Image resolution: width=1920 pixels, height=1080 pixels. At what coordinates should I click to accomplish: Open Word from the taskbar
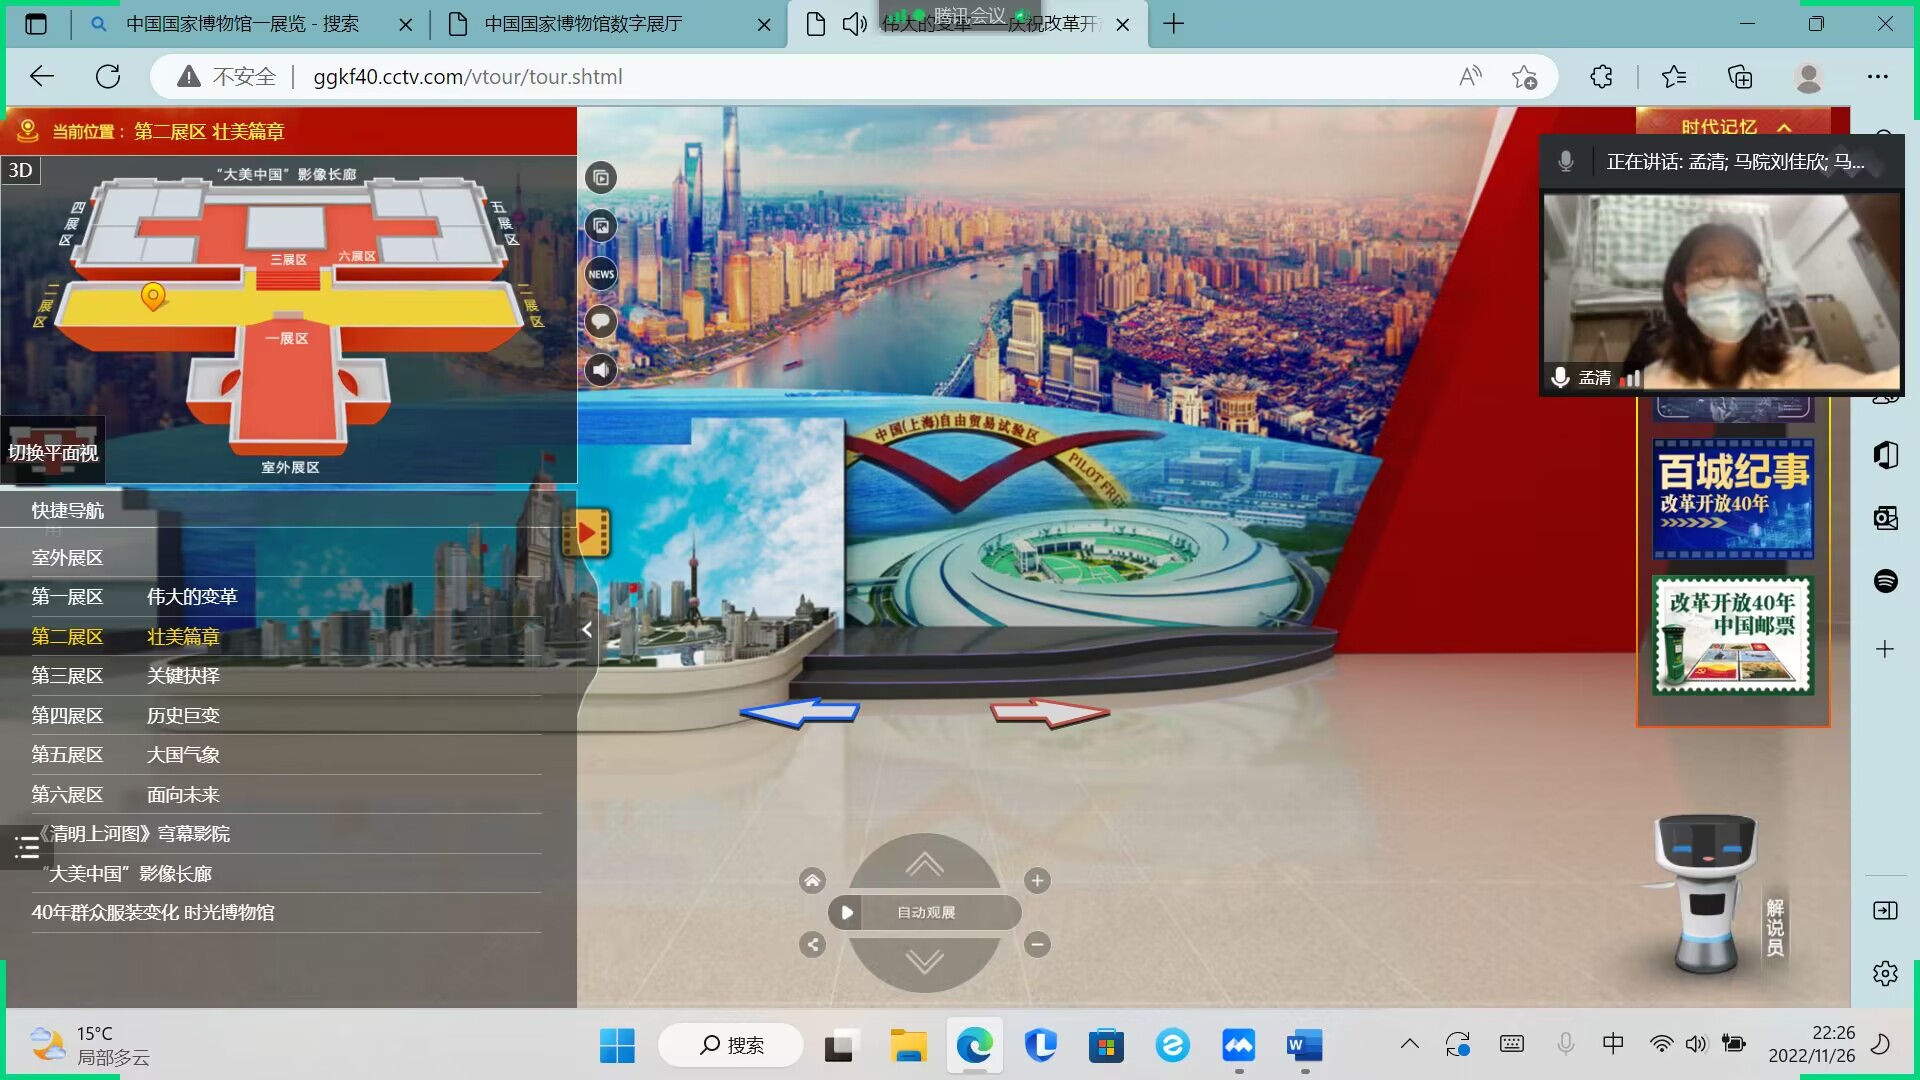coord(1304,1046)
